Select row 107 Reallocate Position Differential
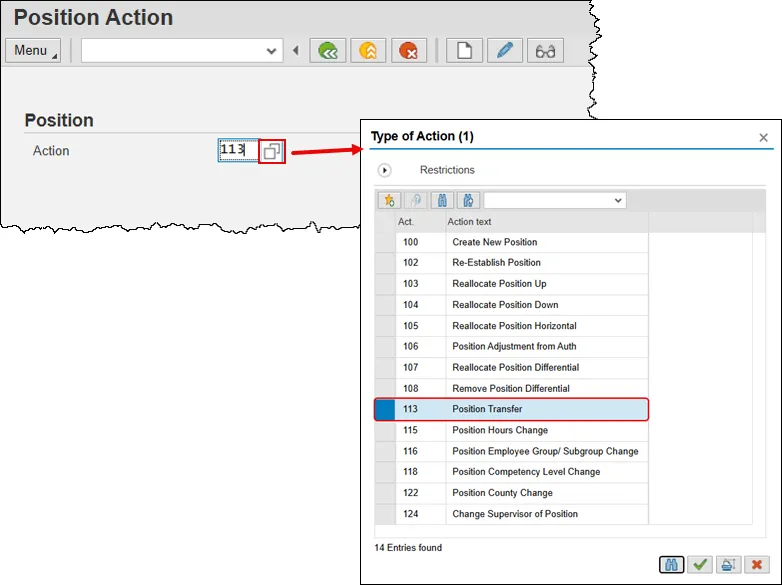Screen dimensions: 782x585 (x=512, y=368)
